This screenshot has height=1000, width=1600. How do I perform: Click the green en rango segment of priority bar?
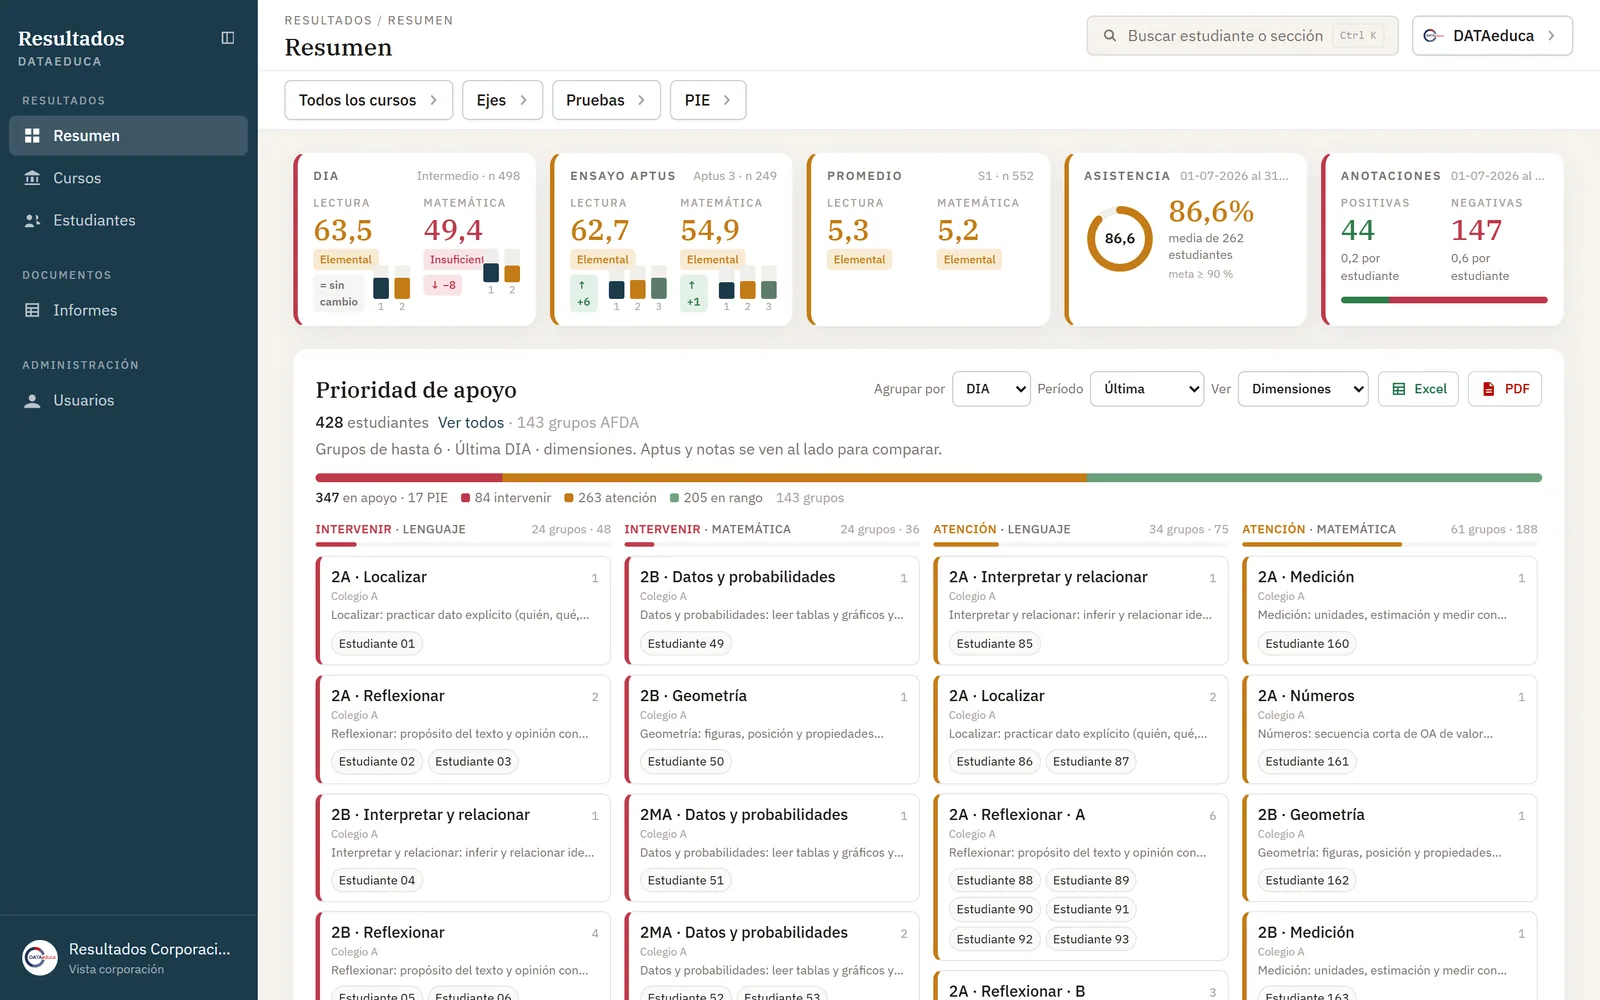click(1314, 478)
